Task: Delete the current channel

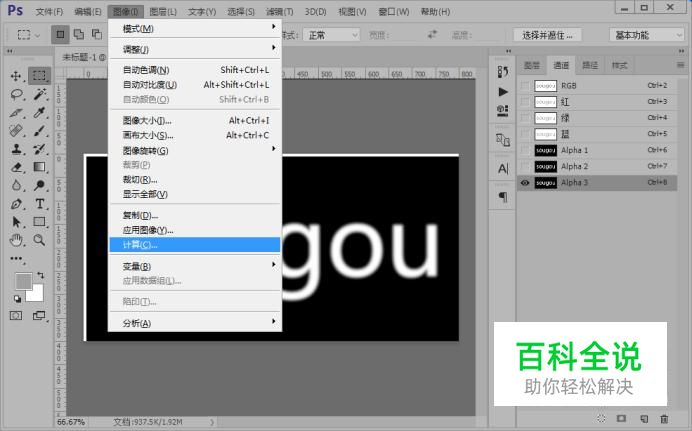Action: (664, 418)
